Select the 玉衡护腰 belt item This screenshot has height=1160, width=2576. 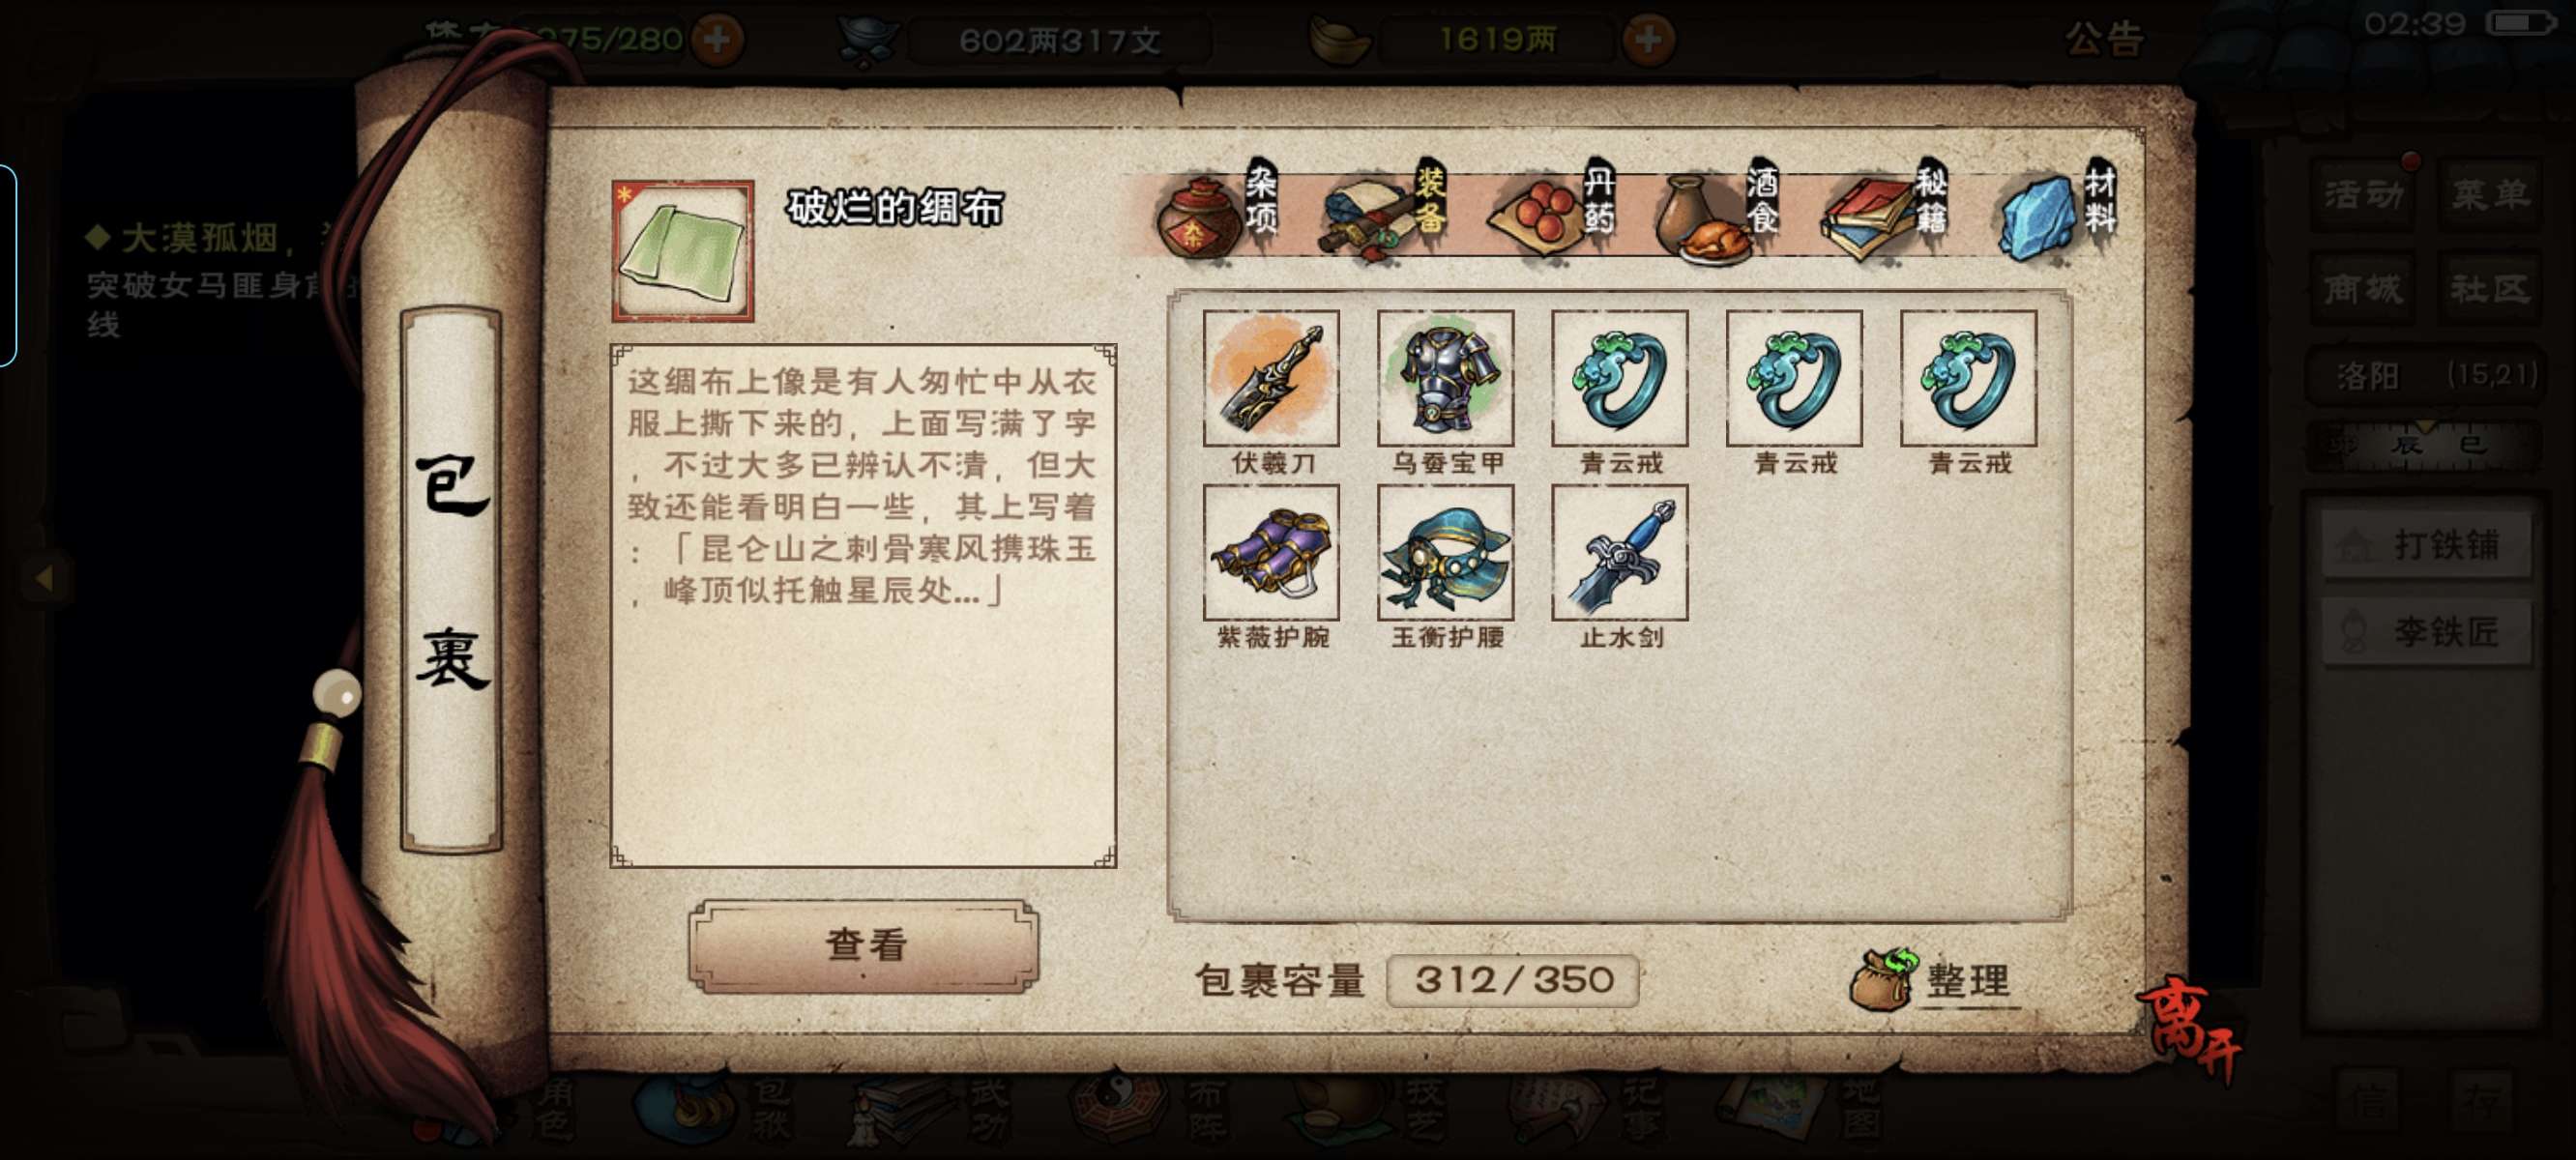[x=1445, y=552]
